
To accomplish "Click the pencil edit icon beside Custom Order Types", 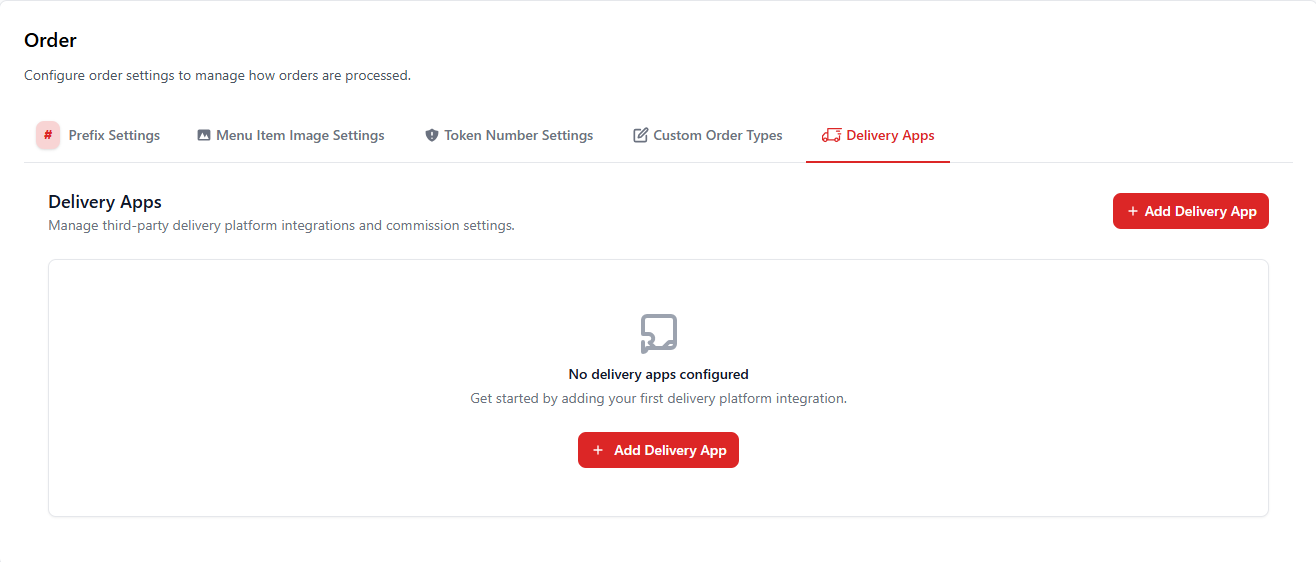I will (x=641, y=135).
